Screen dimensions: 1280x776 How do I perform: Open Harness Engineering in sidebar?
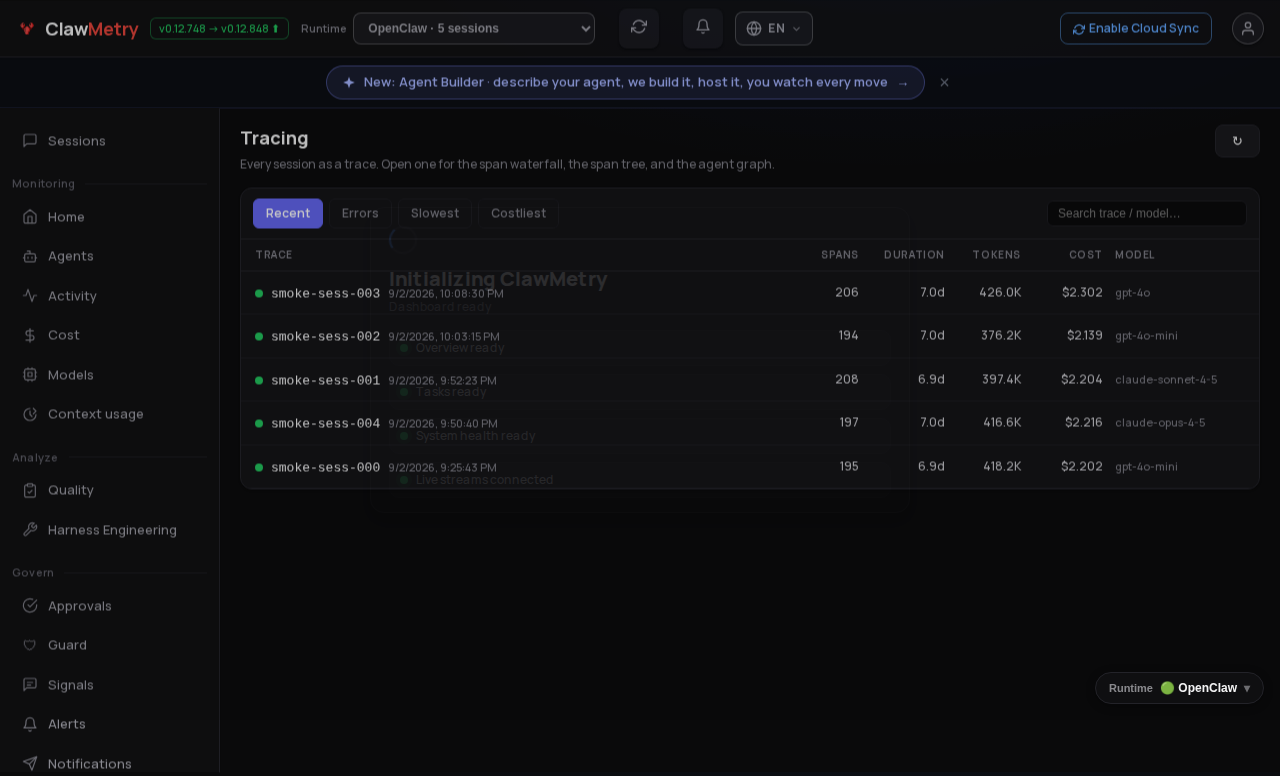coord(110,530)
